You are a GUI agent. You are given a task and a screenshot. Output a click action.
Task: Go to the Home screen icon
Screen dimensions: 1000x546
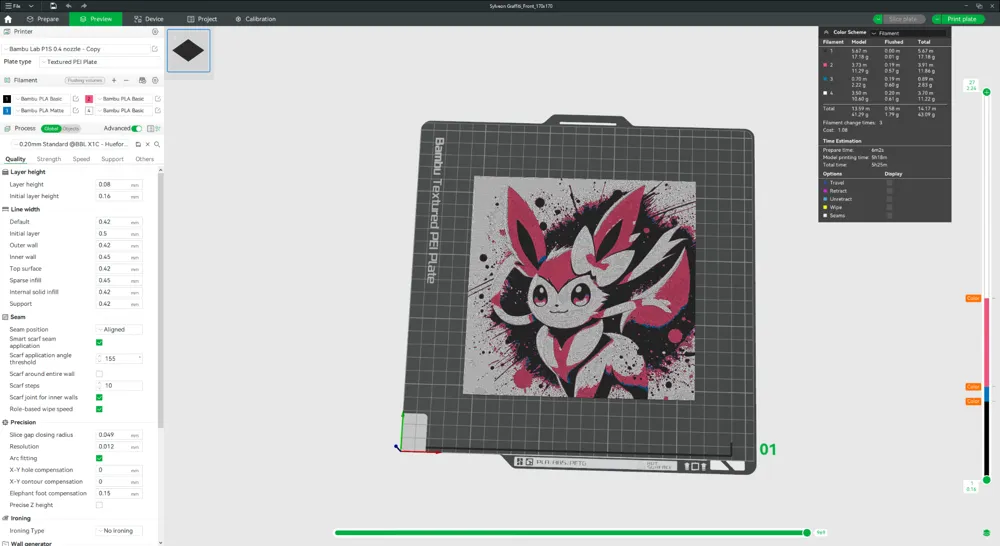tap(8, 19)
